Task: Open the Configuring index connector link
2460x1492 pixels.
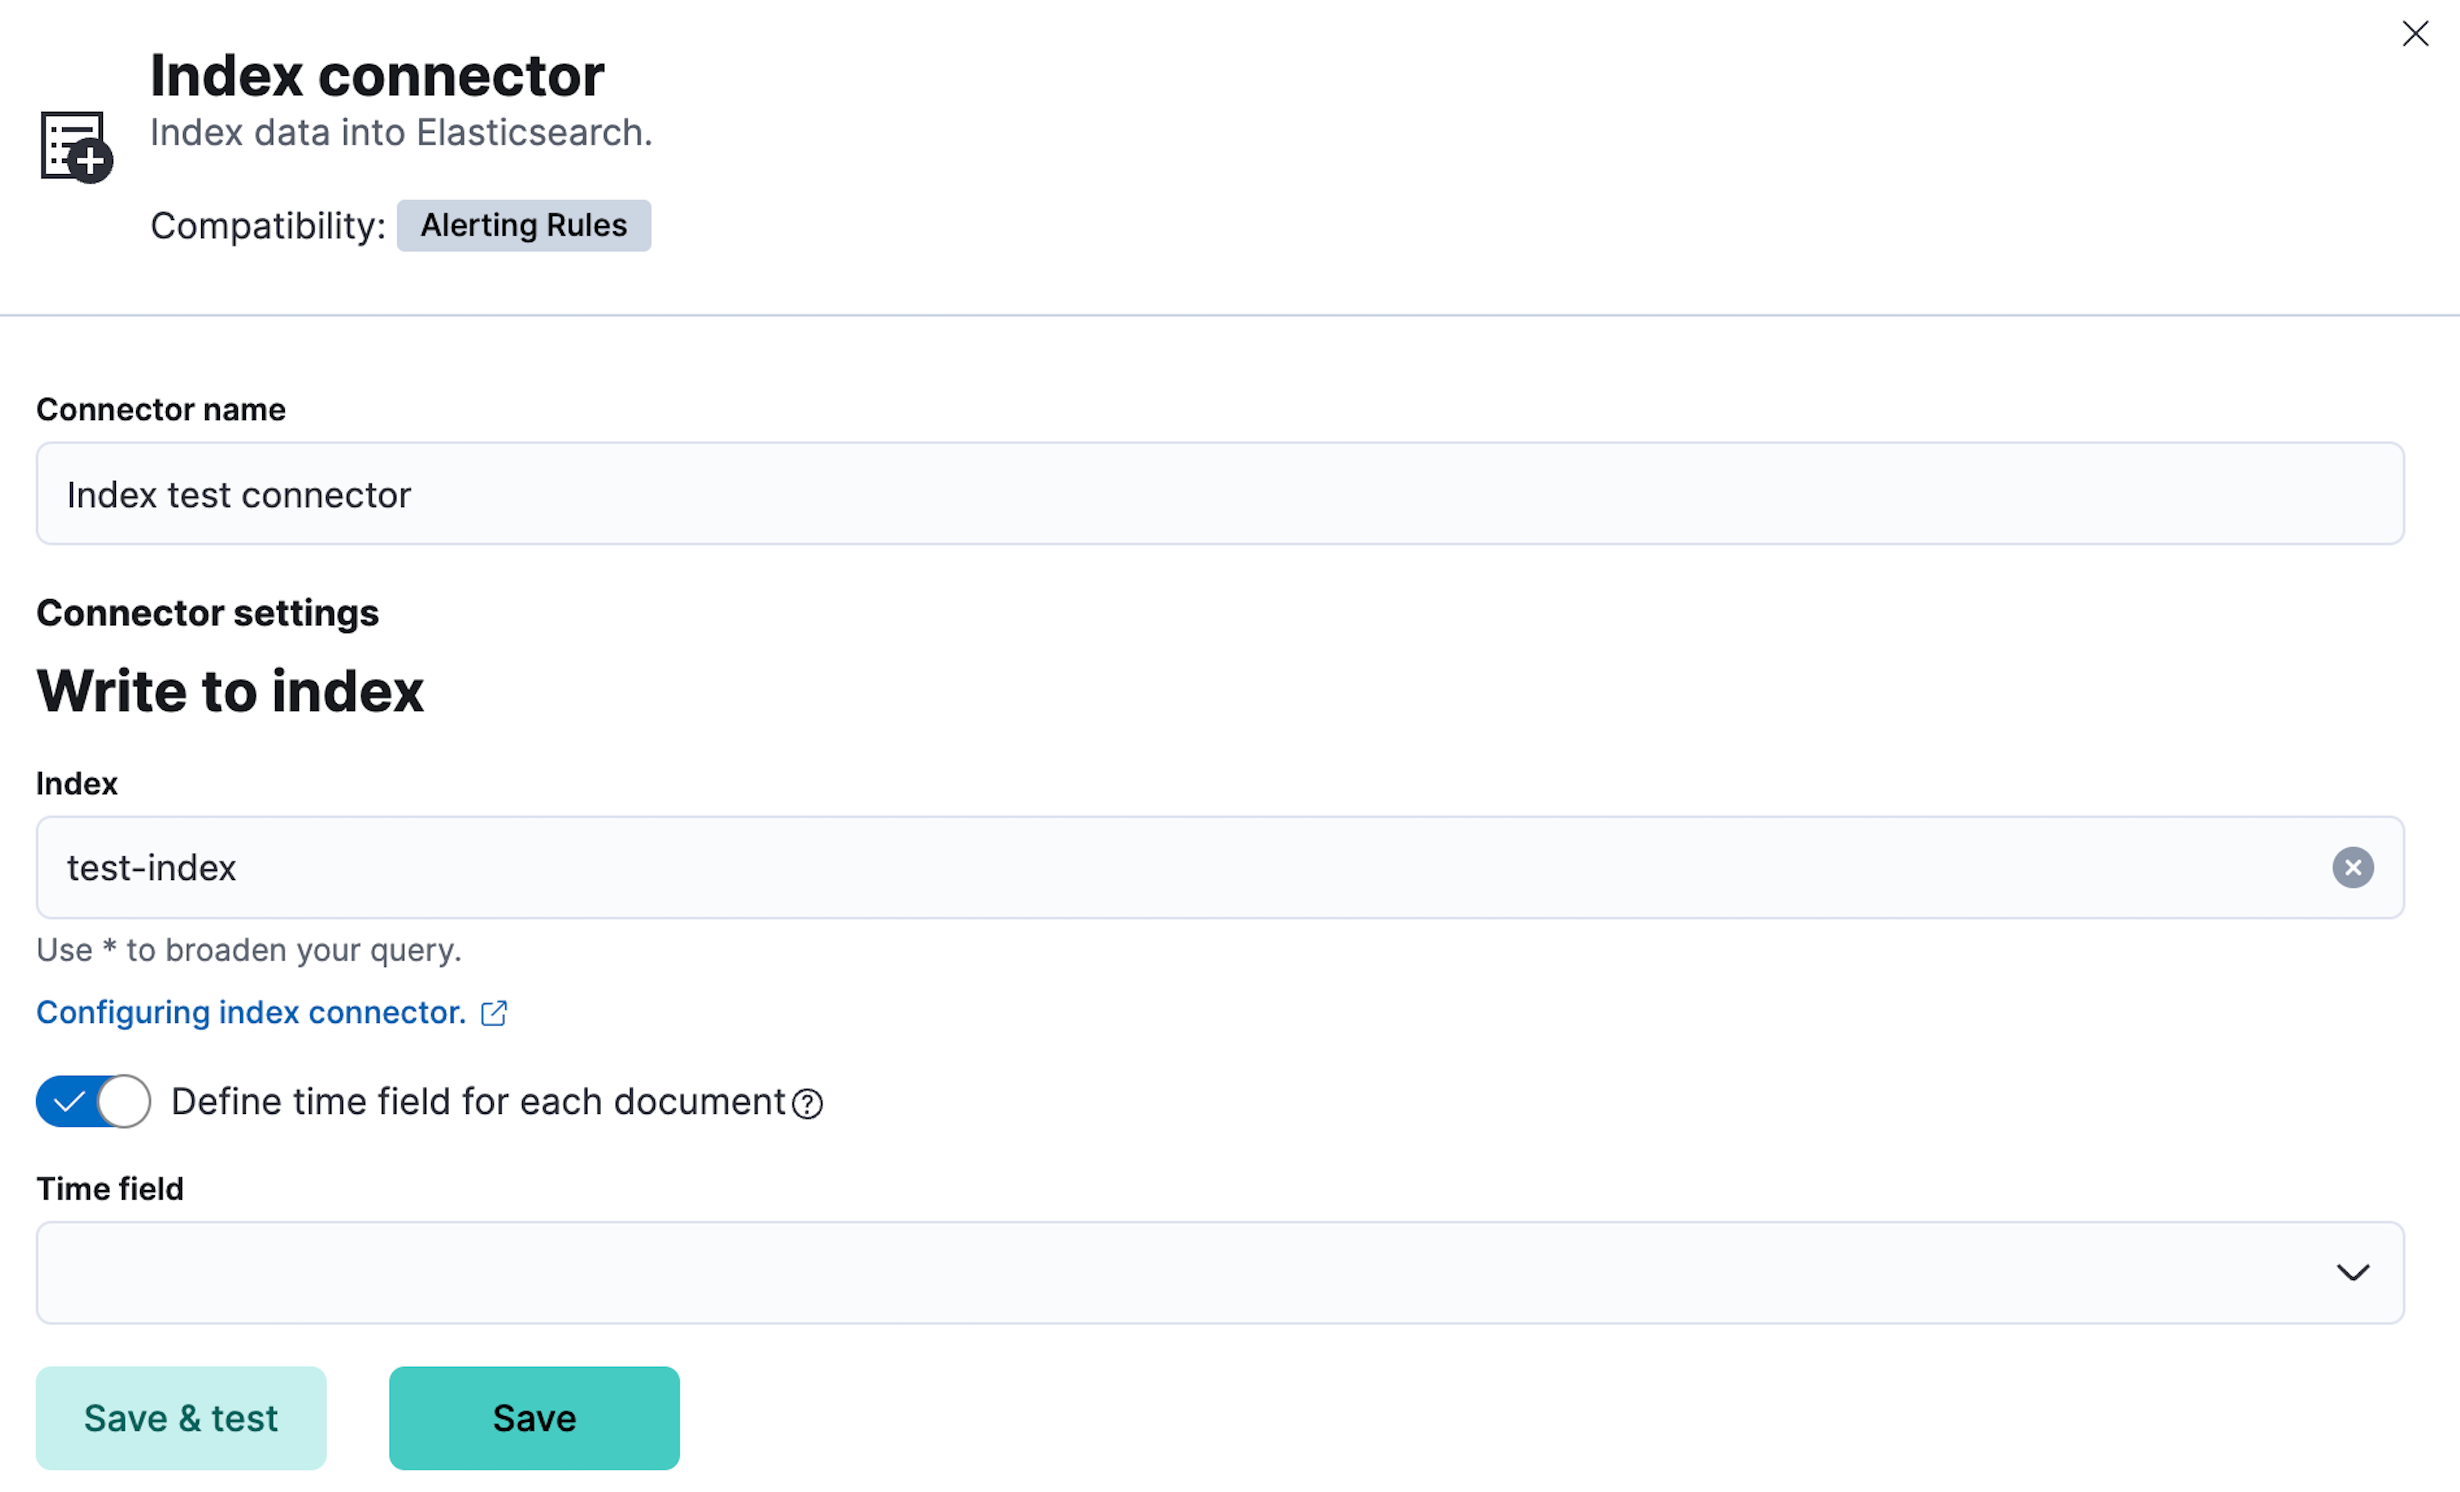Action: [x=251, y=1013]
